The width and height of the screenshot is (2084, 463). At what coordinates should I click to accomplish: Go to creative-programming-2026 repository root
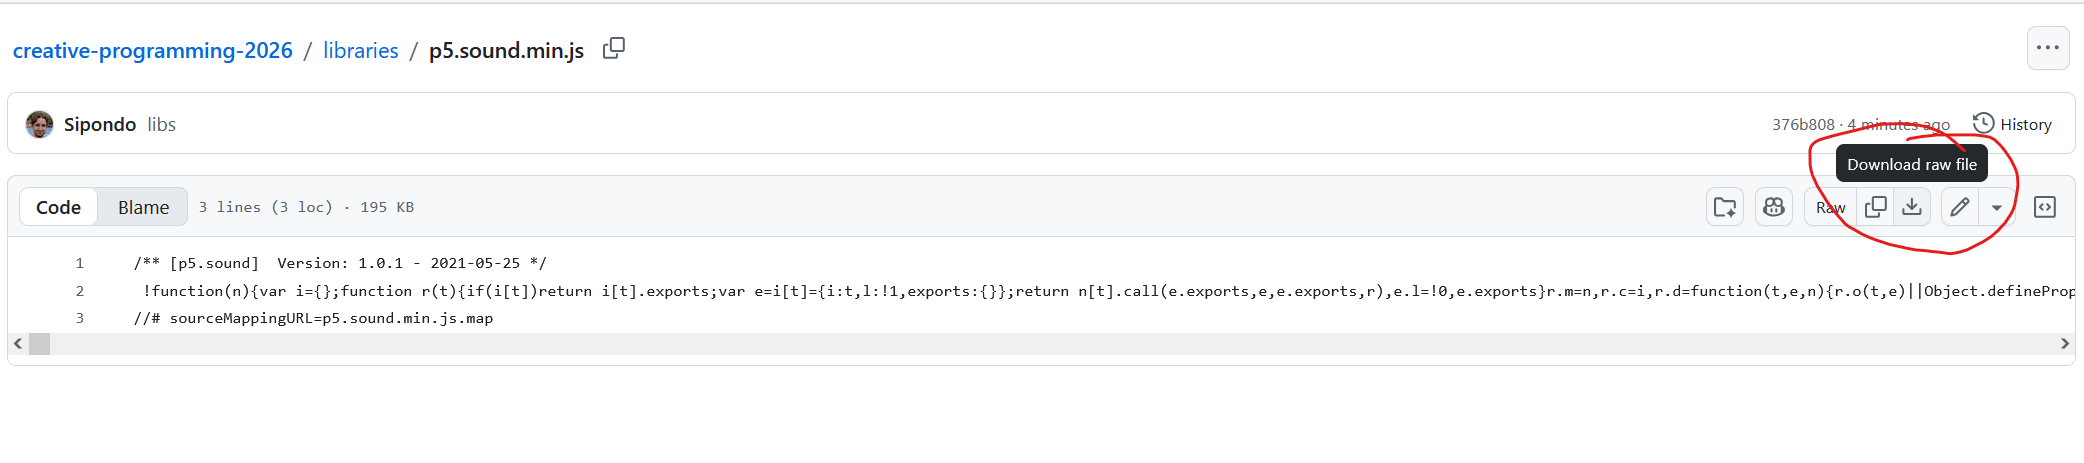(x=153, y=50)
